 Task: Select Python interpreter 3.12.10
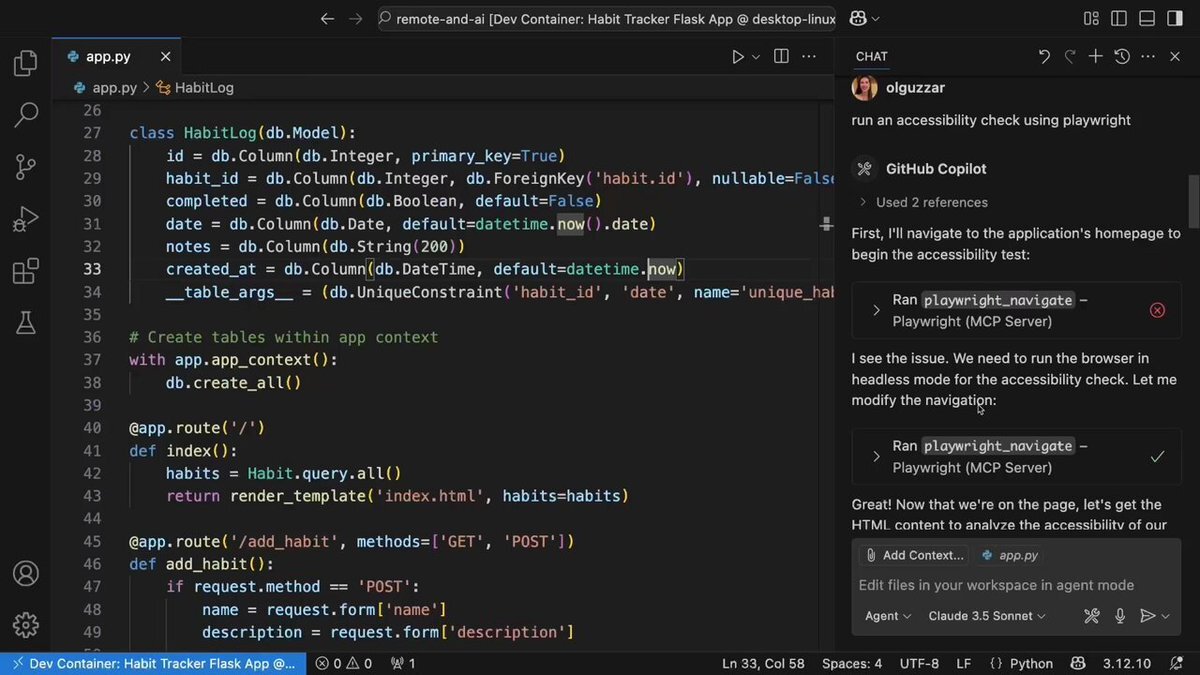click(x=1127, y=663)
